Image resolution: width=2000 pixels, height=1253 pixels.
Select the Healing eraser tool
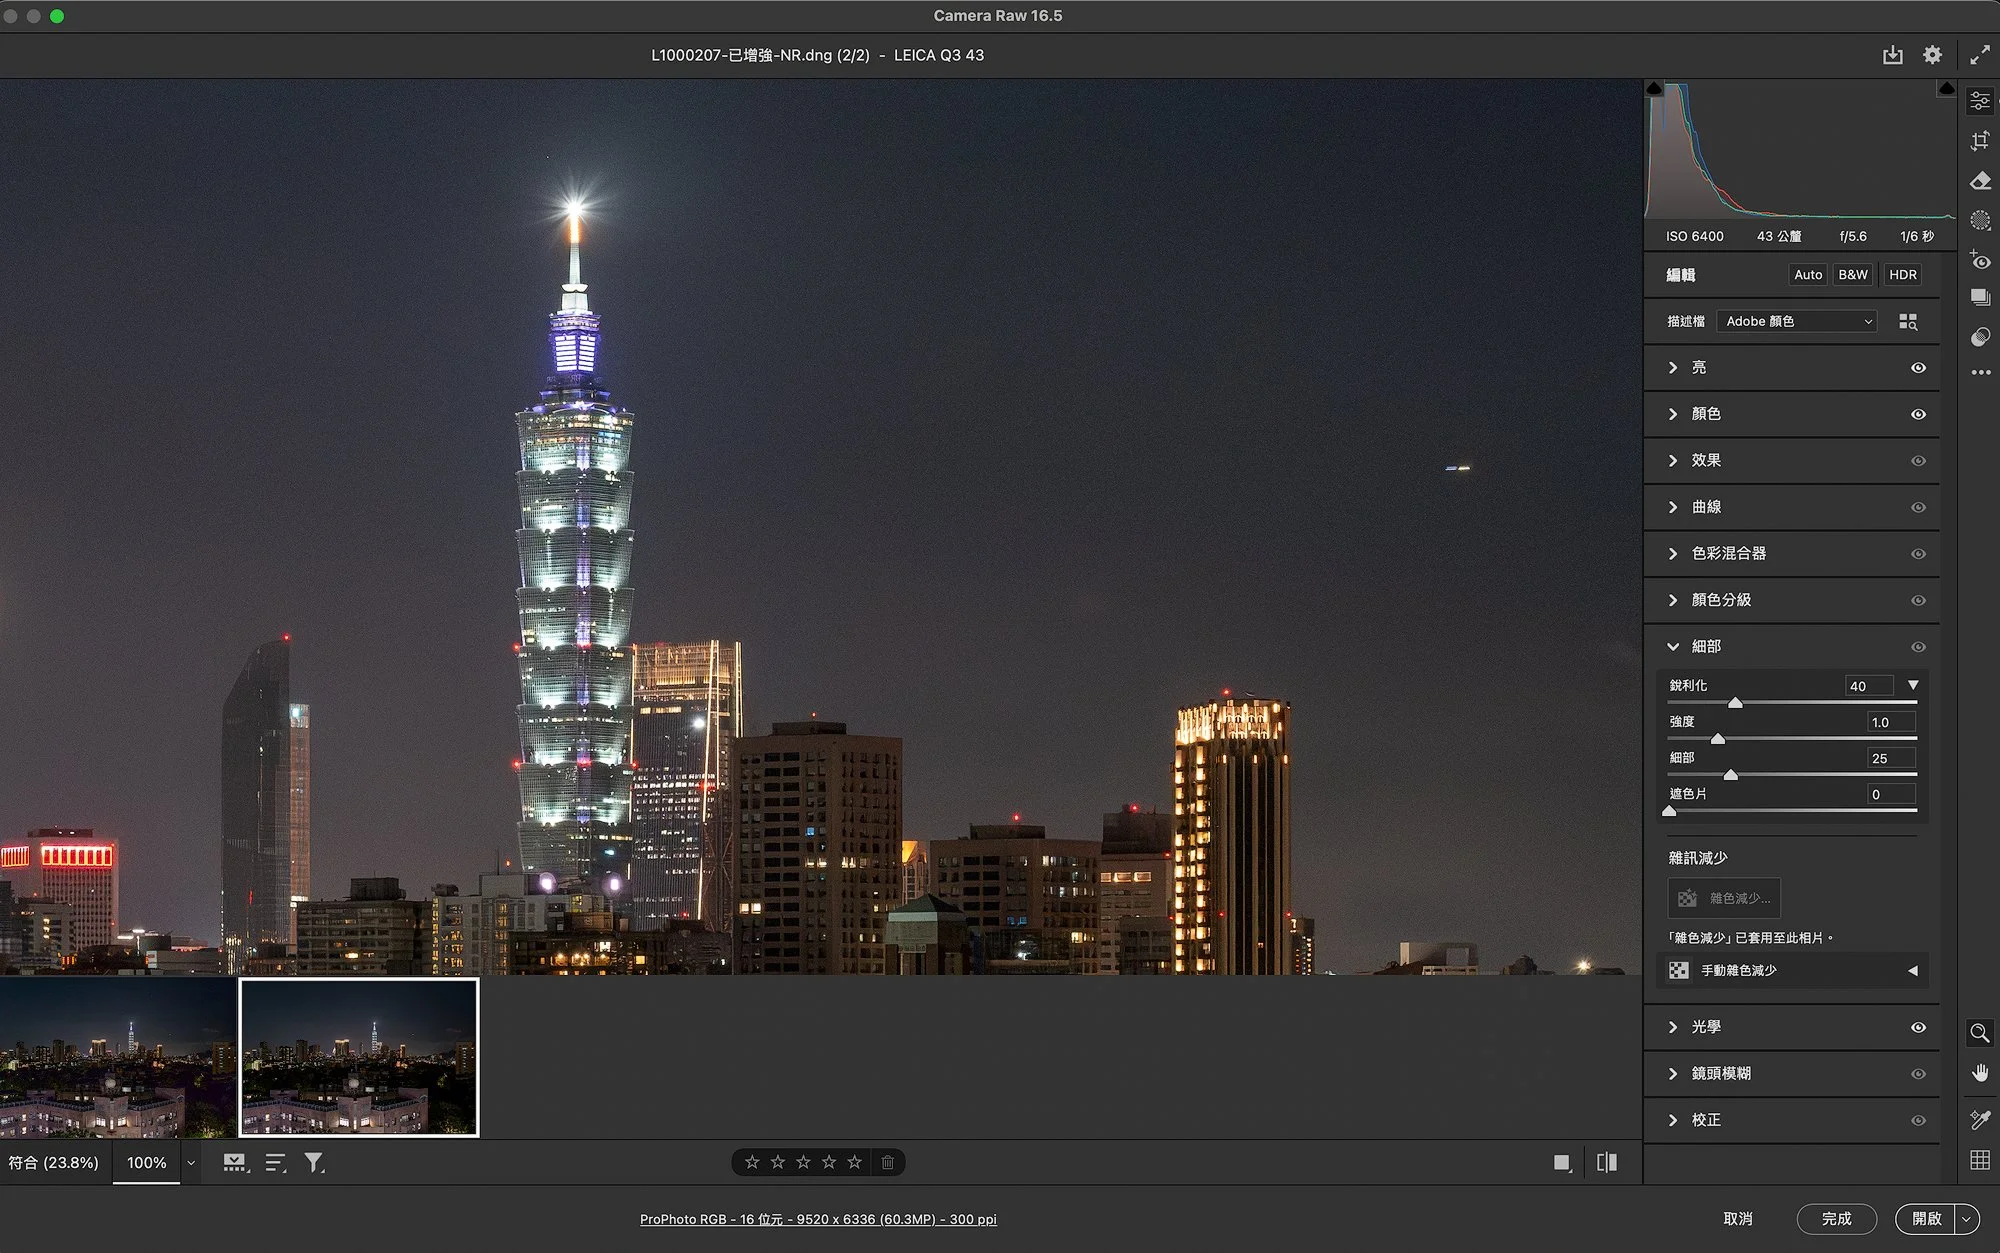(x=1980, y=181)
